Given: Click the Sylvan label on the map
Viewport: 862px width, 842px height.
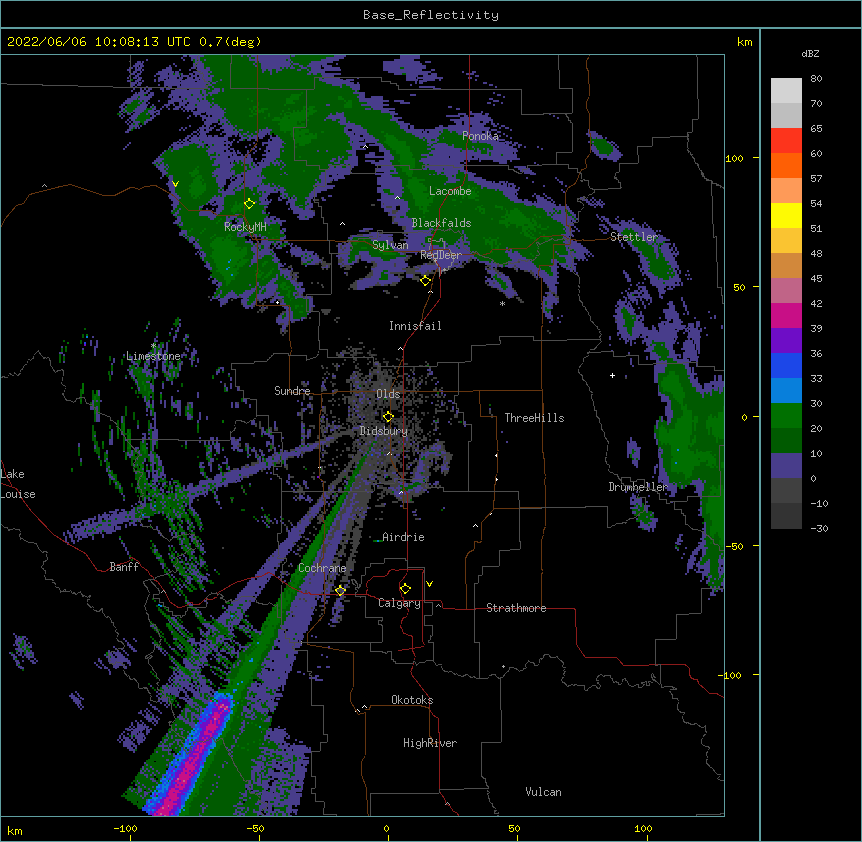Looking at the screenshot, I should (x=390, y=245).
